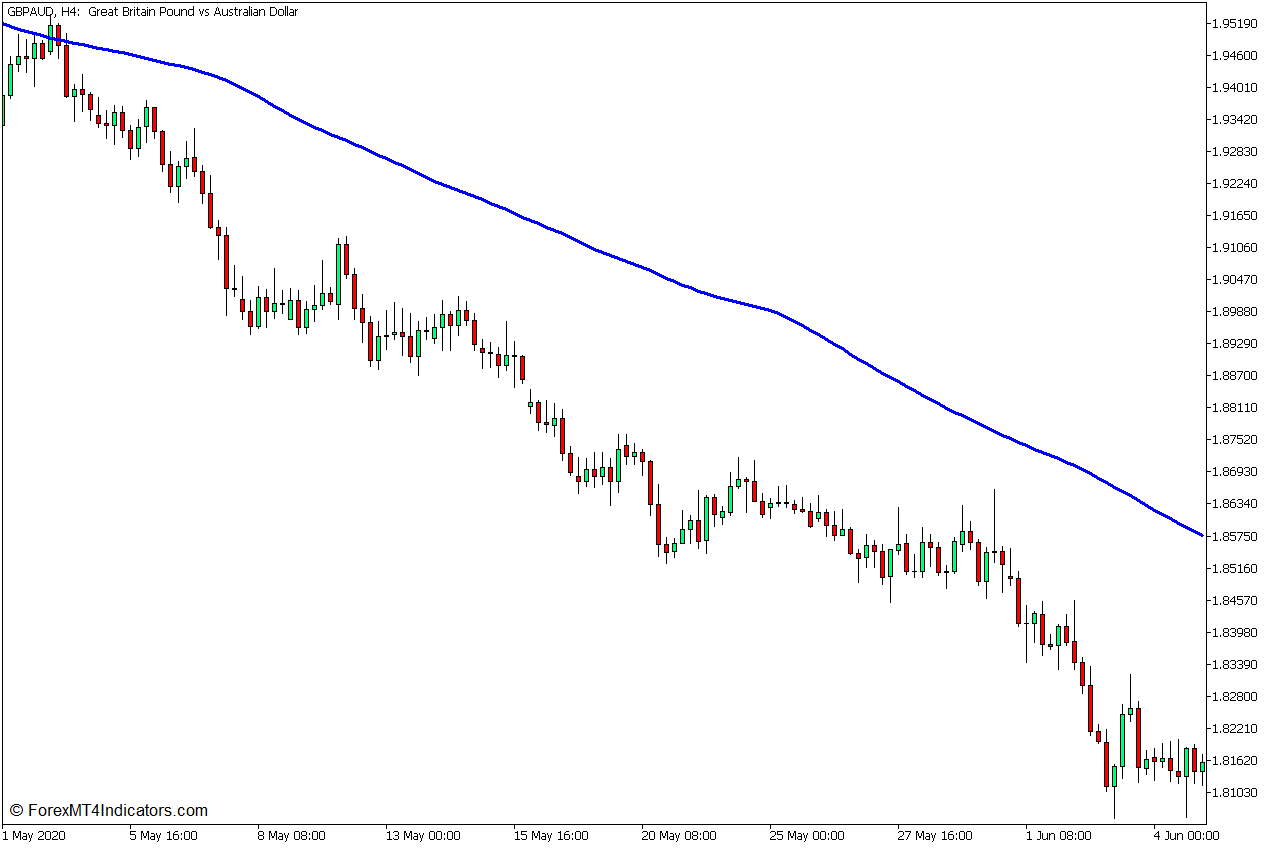Screen dimensions: 1276x848
Task: Click the GBPAUD, H4 chart title
Action: [x=151, y=12]
